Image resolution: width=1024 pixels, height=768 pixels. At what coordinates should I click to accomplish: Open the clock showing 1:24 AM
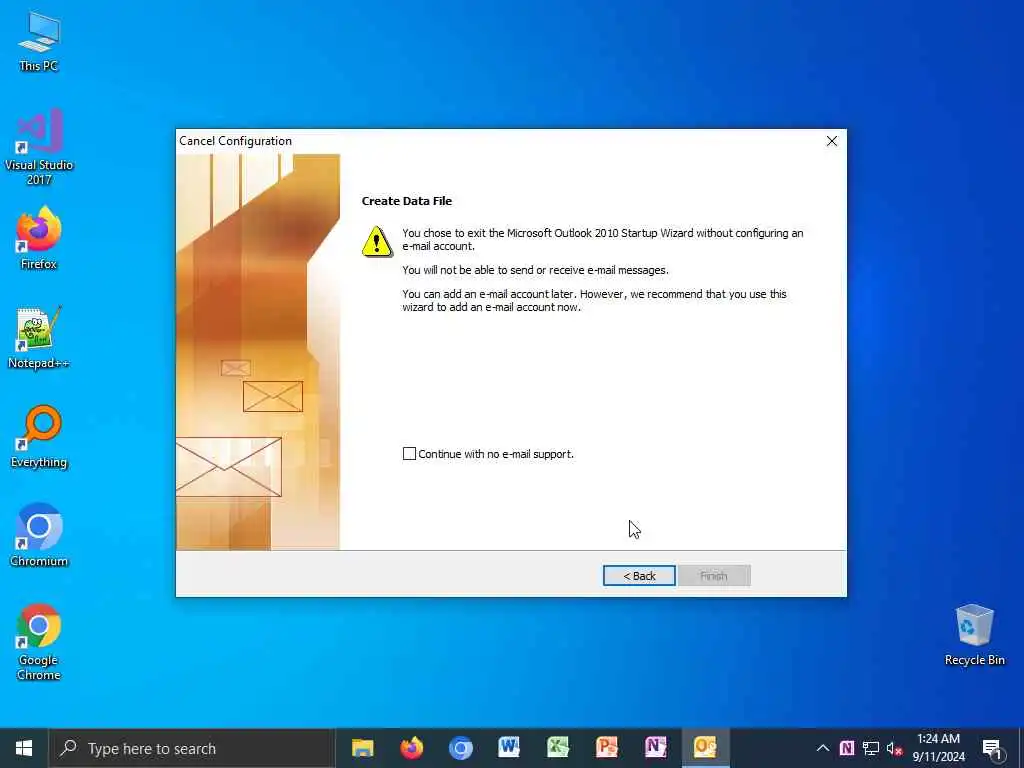pos(938,748)
